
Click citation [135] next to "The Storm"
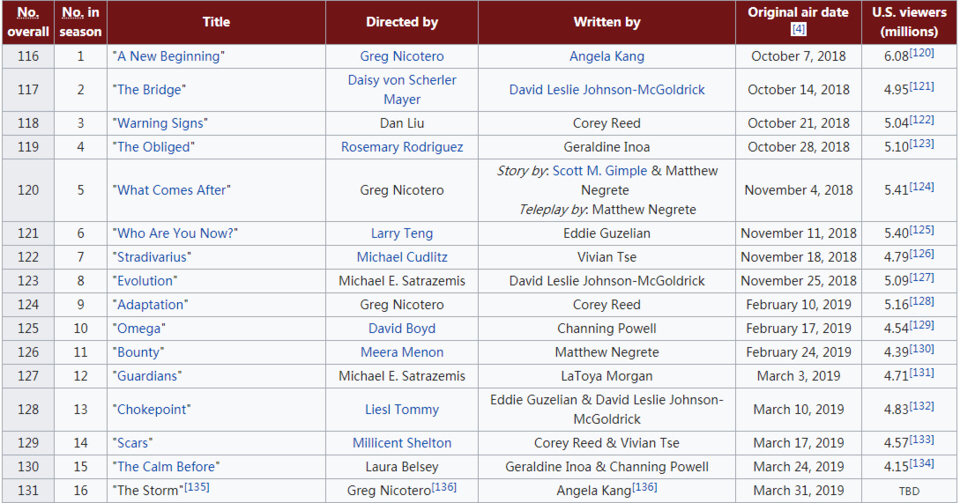point(197,487)
